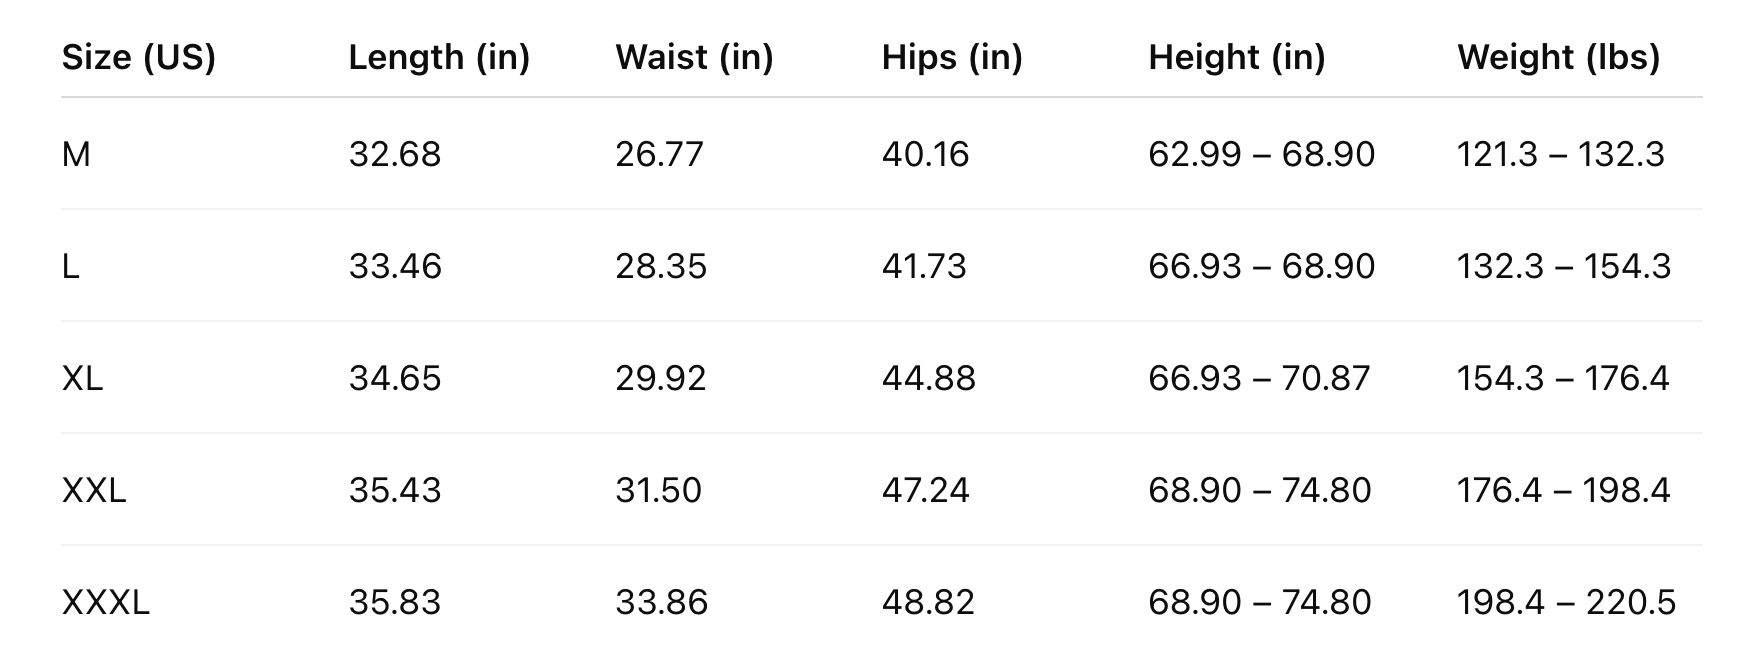Select the XXXL size row label
This screenshot has height=672, width=1739.
click(x=105, y=602)
